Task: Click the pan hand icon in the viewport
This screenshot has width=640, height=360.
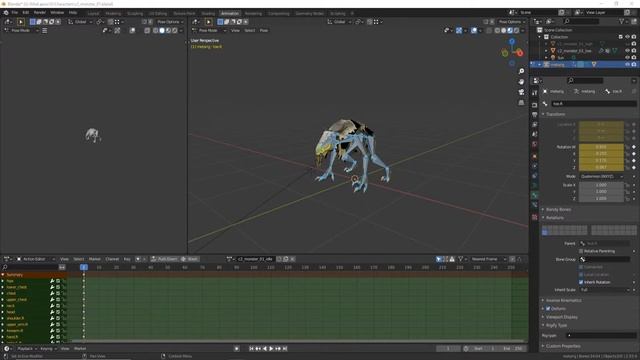Action: pos(521,82)
